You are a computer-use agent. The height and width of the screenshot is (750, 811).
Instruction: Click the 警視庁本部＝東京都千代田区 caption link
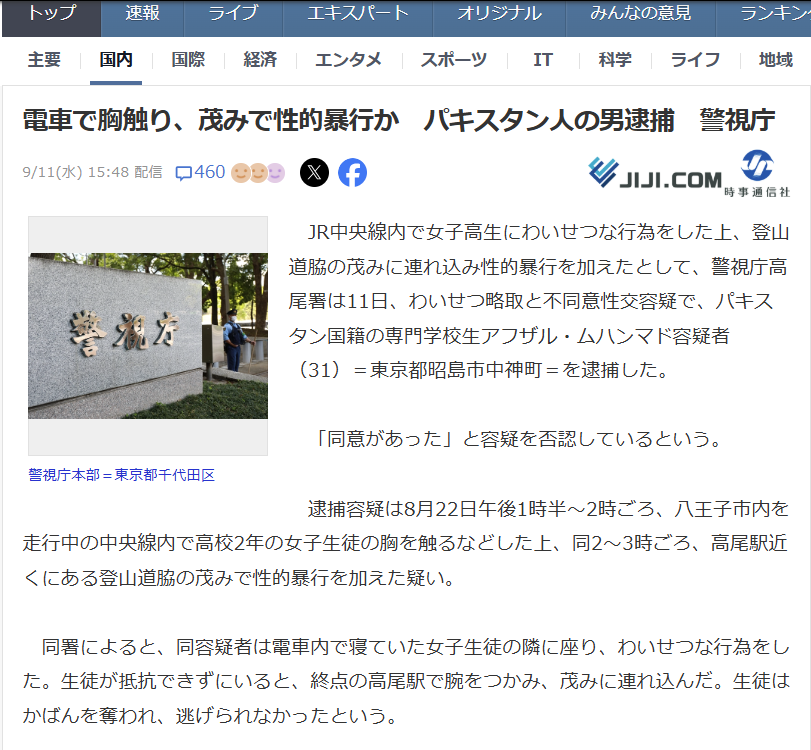point(122,475)
